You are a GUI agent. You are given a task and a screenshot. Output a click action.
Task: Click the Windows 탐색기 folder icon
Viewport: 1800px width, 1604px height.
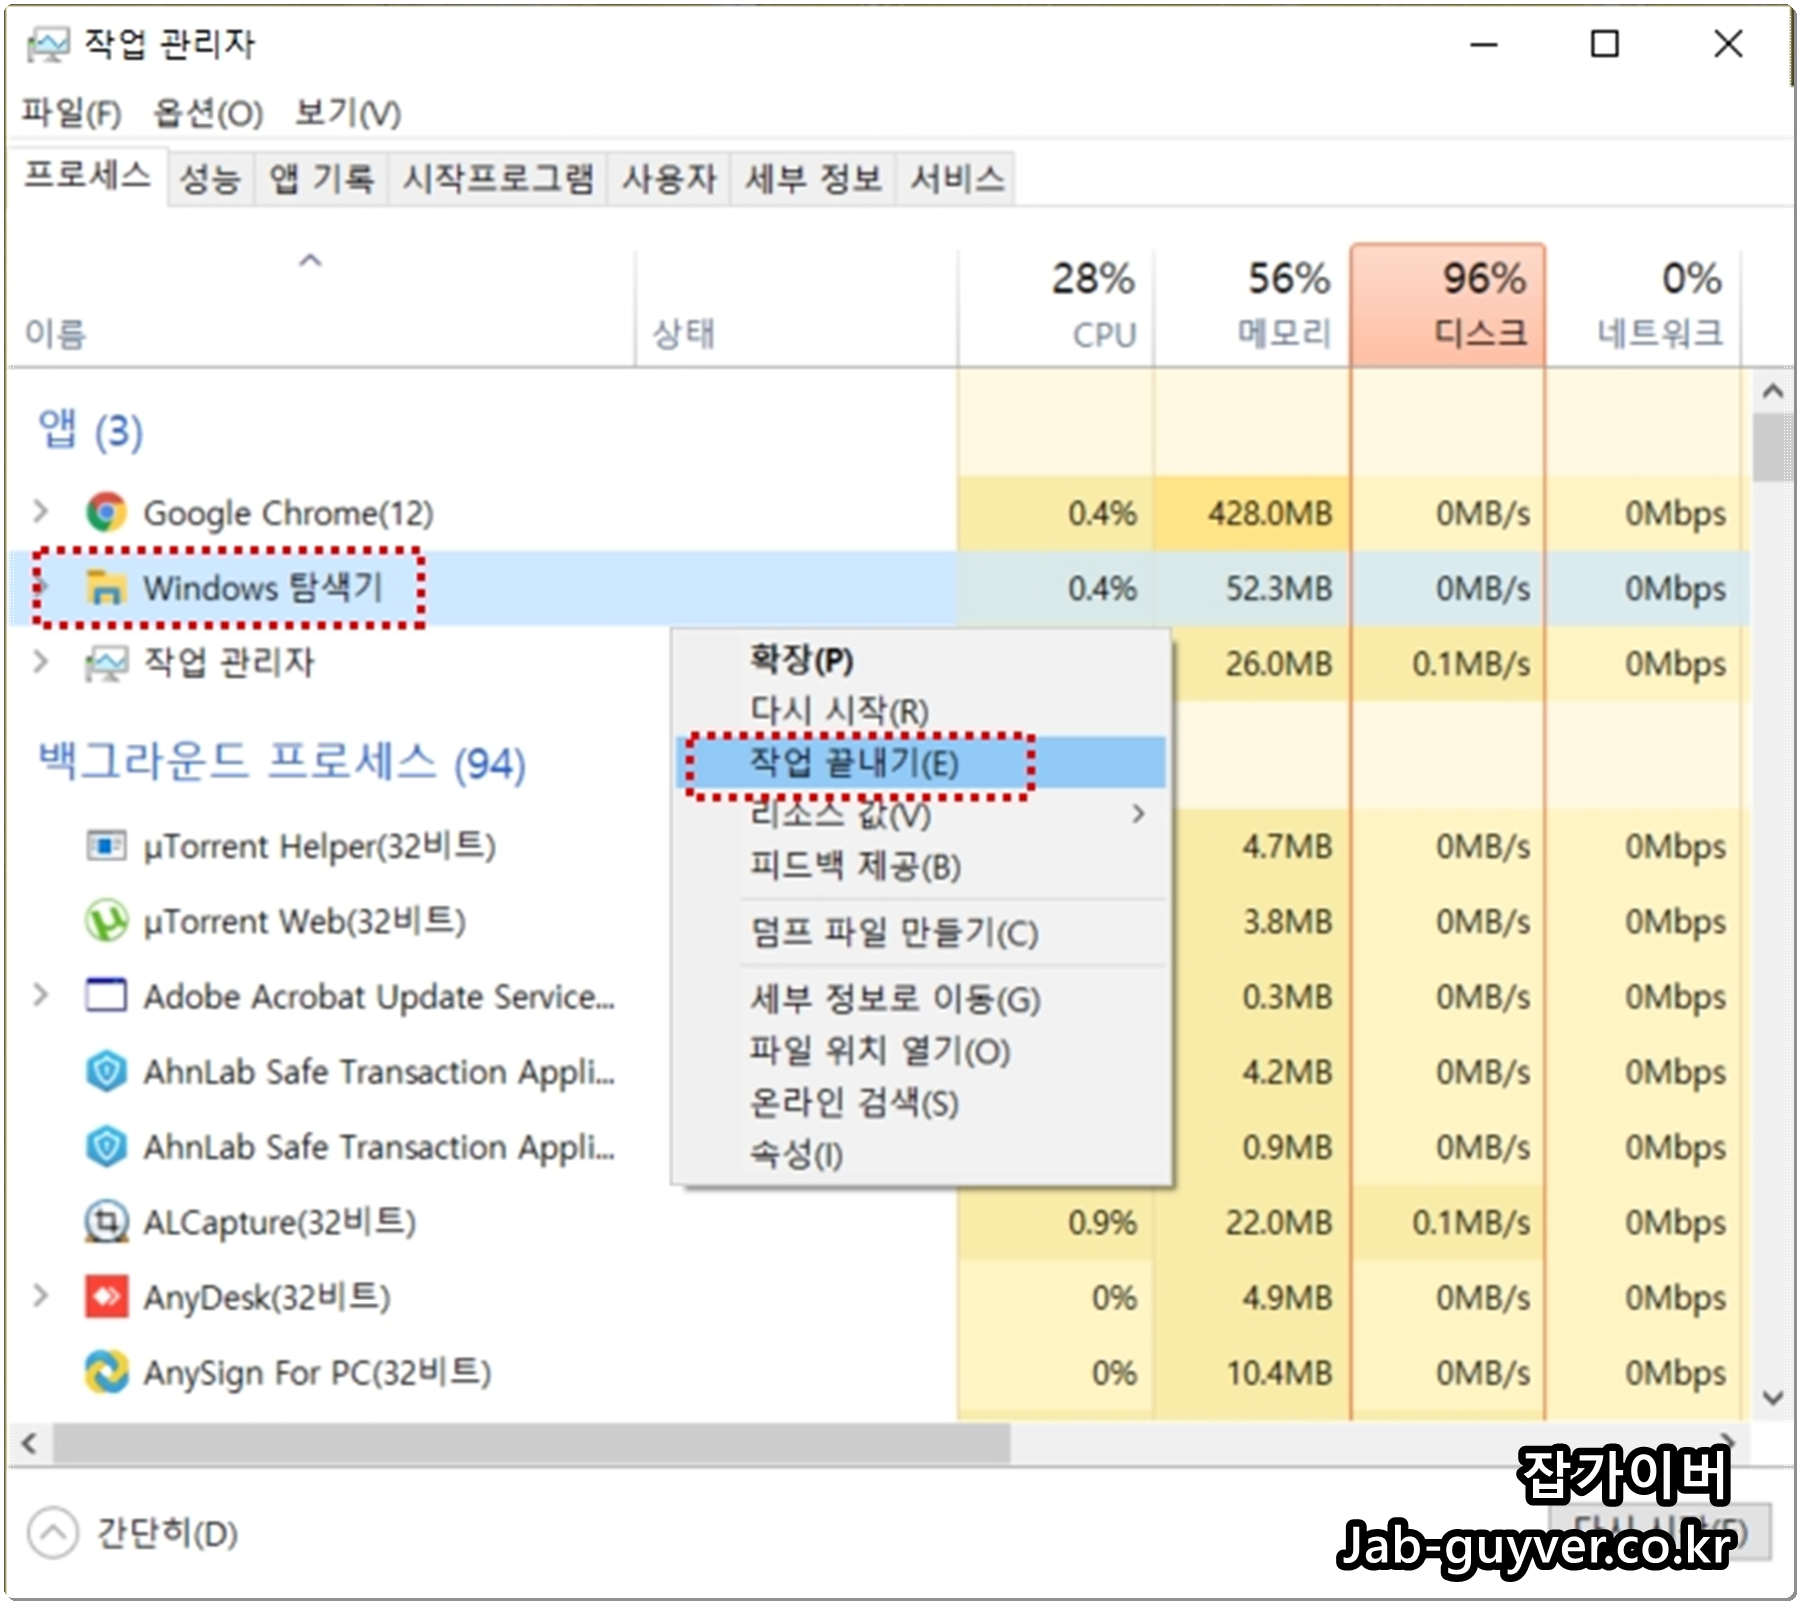coord(106,587)
